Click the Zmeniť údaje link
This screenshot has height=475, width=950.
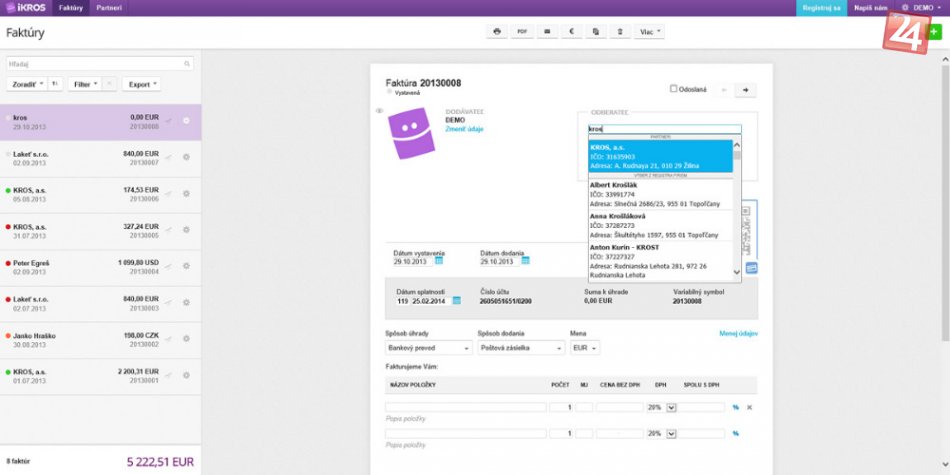tap(464, 129)
